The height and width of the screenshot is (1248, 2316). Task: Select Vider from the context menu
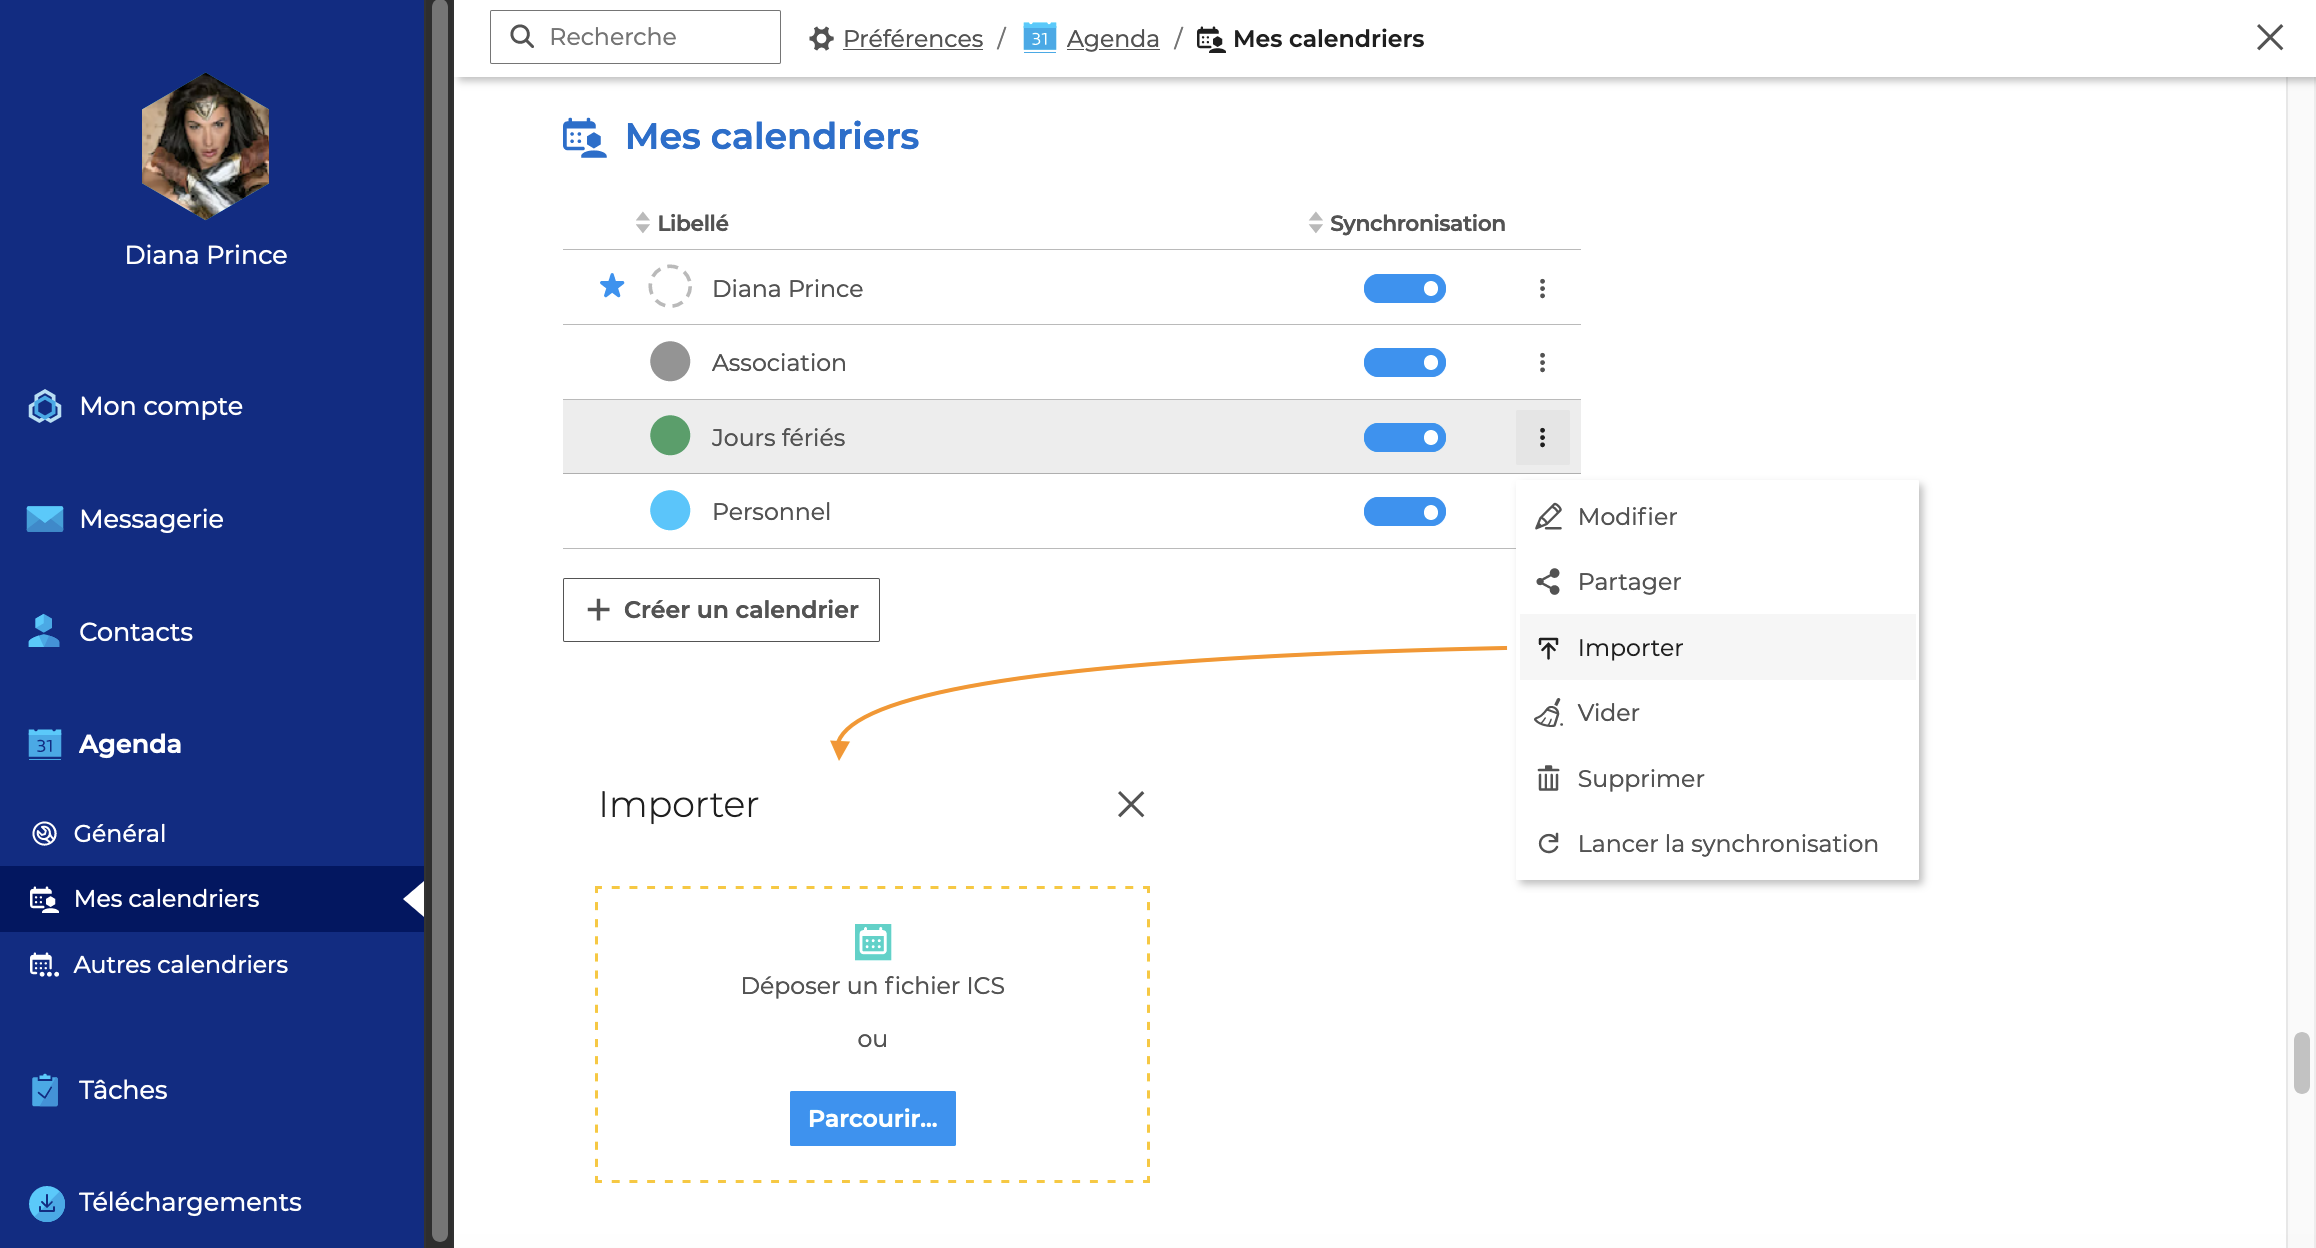pyautogui.click(x=1607, y=713)
